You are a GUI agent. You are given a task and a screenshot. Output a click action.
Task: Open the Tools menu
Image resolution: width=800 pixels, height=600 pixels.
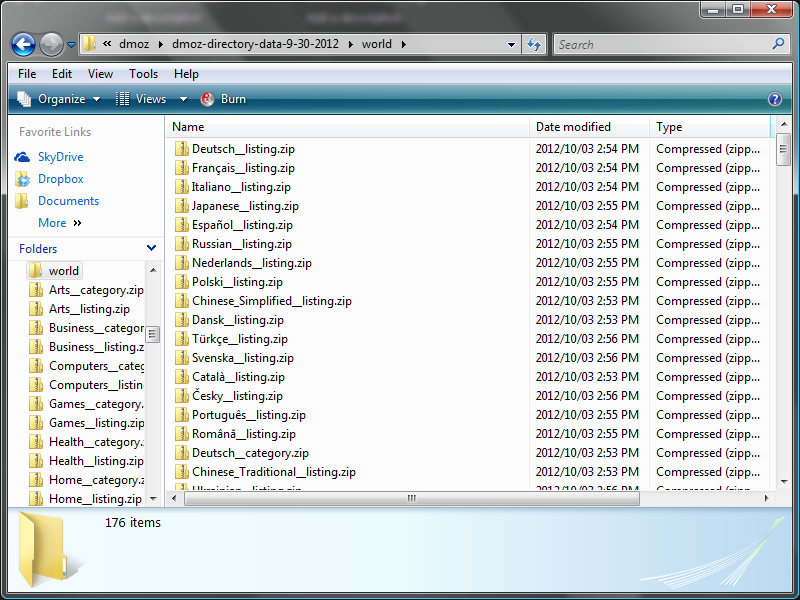pyautogui.click(x=143, y=74)
